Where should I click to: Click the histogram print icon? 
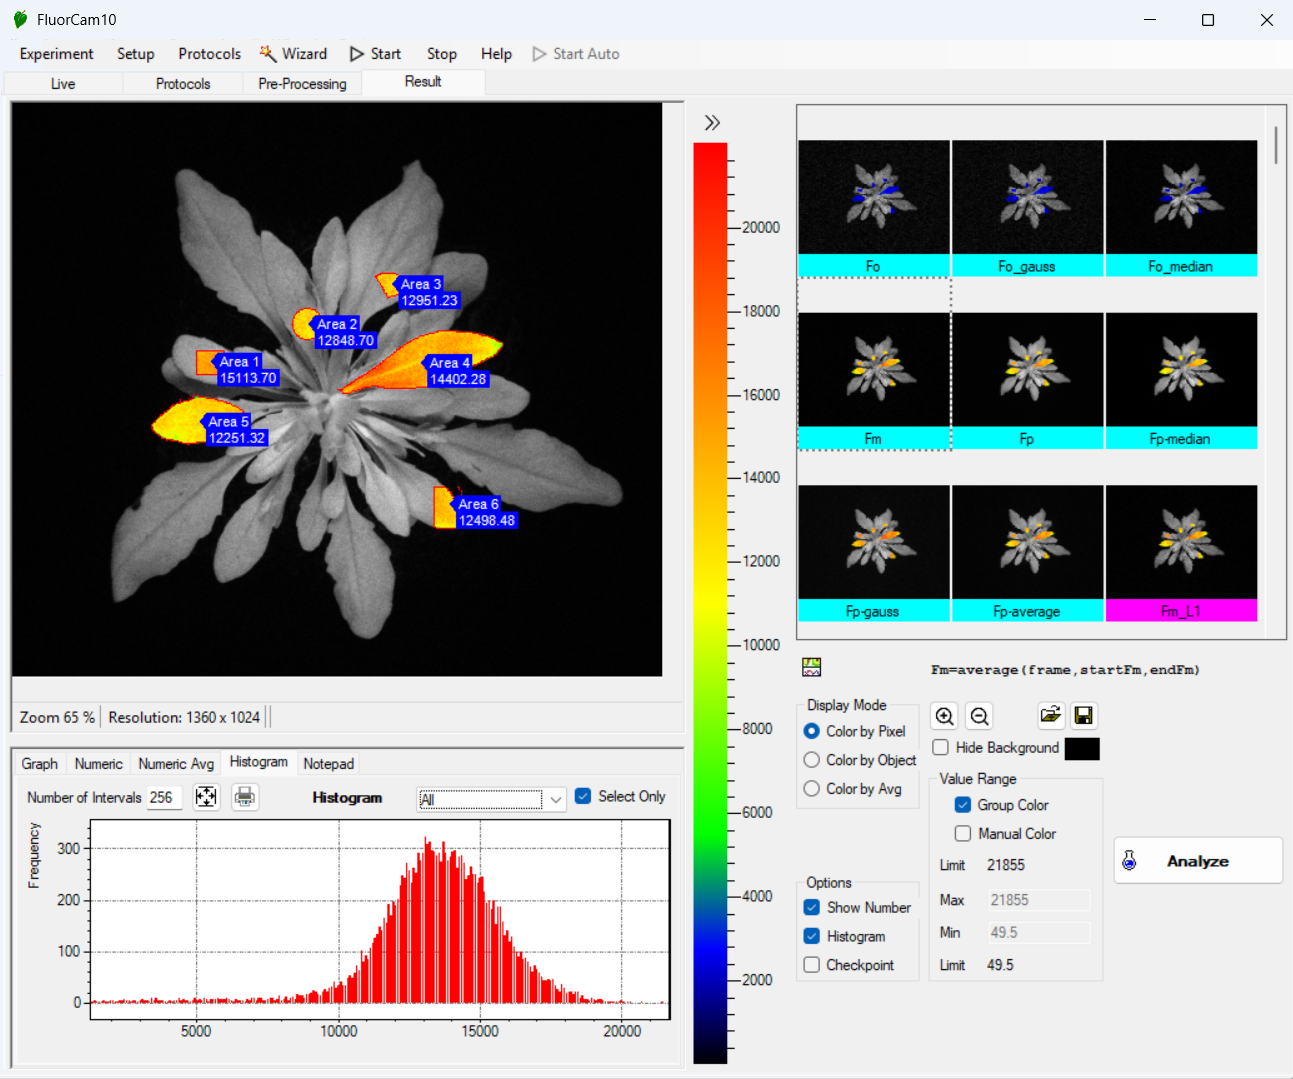click(245, 797)
